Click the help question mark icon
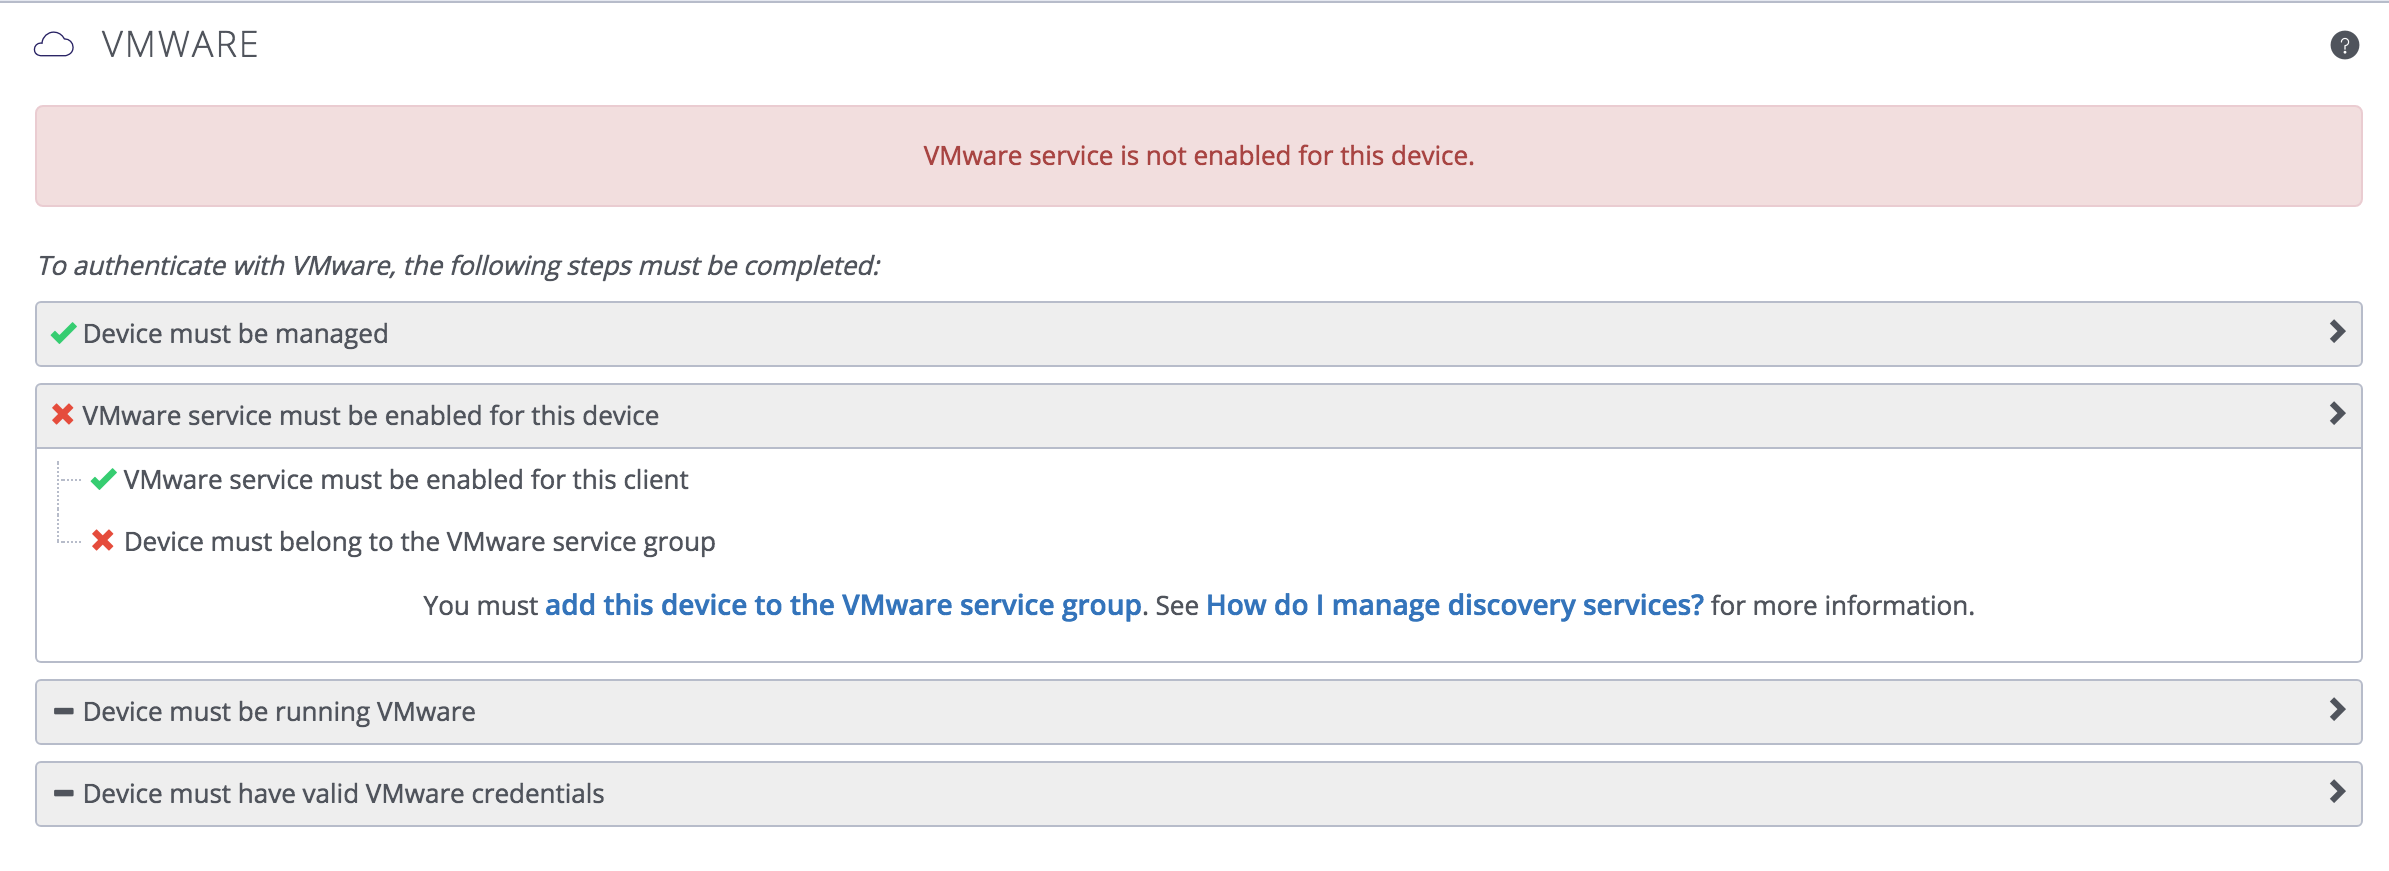2389x871 pixels. click(x=2344, y=45)
